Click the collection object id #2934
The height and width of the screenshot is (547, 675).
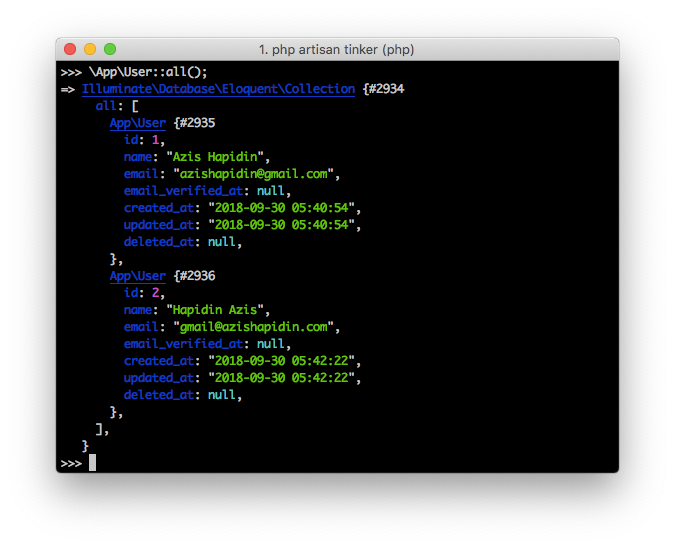pyautogui.click(x=384, y=89)
